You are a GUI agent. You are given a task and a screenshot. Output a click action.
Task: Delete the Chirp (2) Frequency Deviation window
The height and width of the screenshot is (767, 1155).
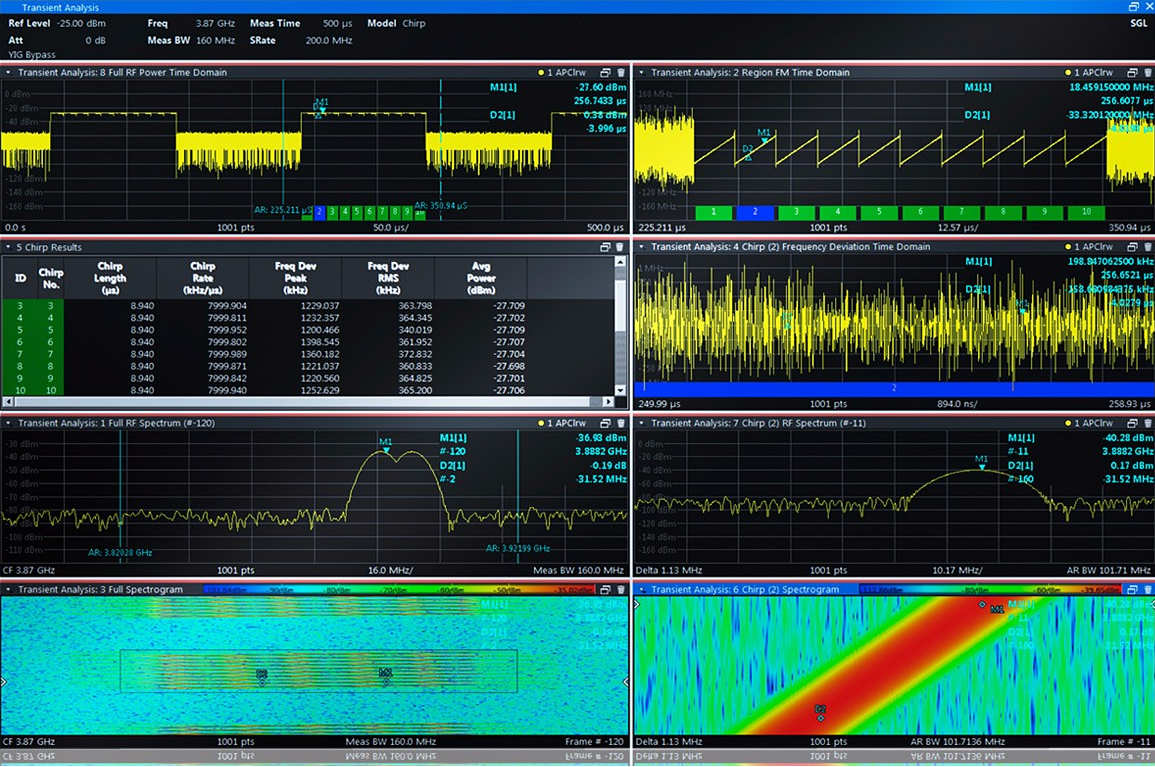point(1148,246)
